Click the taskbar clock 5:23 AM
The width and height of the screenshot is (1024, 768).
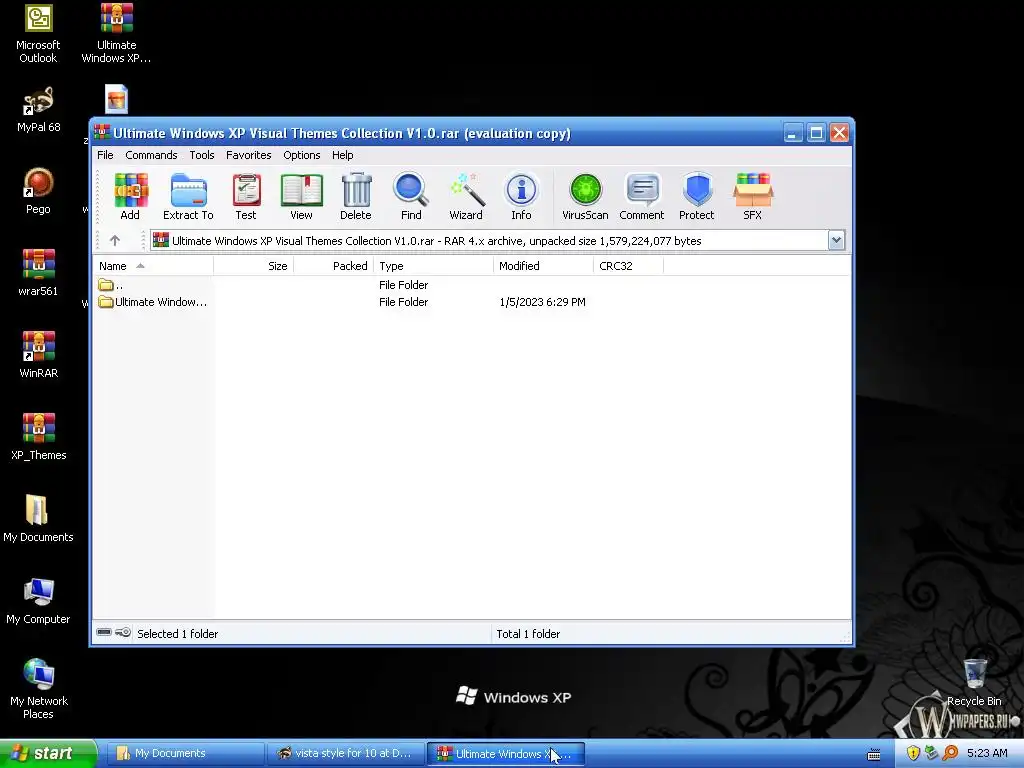[987, 753]
